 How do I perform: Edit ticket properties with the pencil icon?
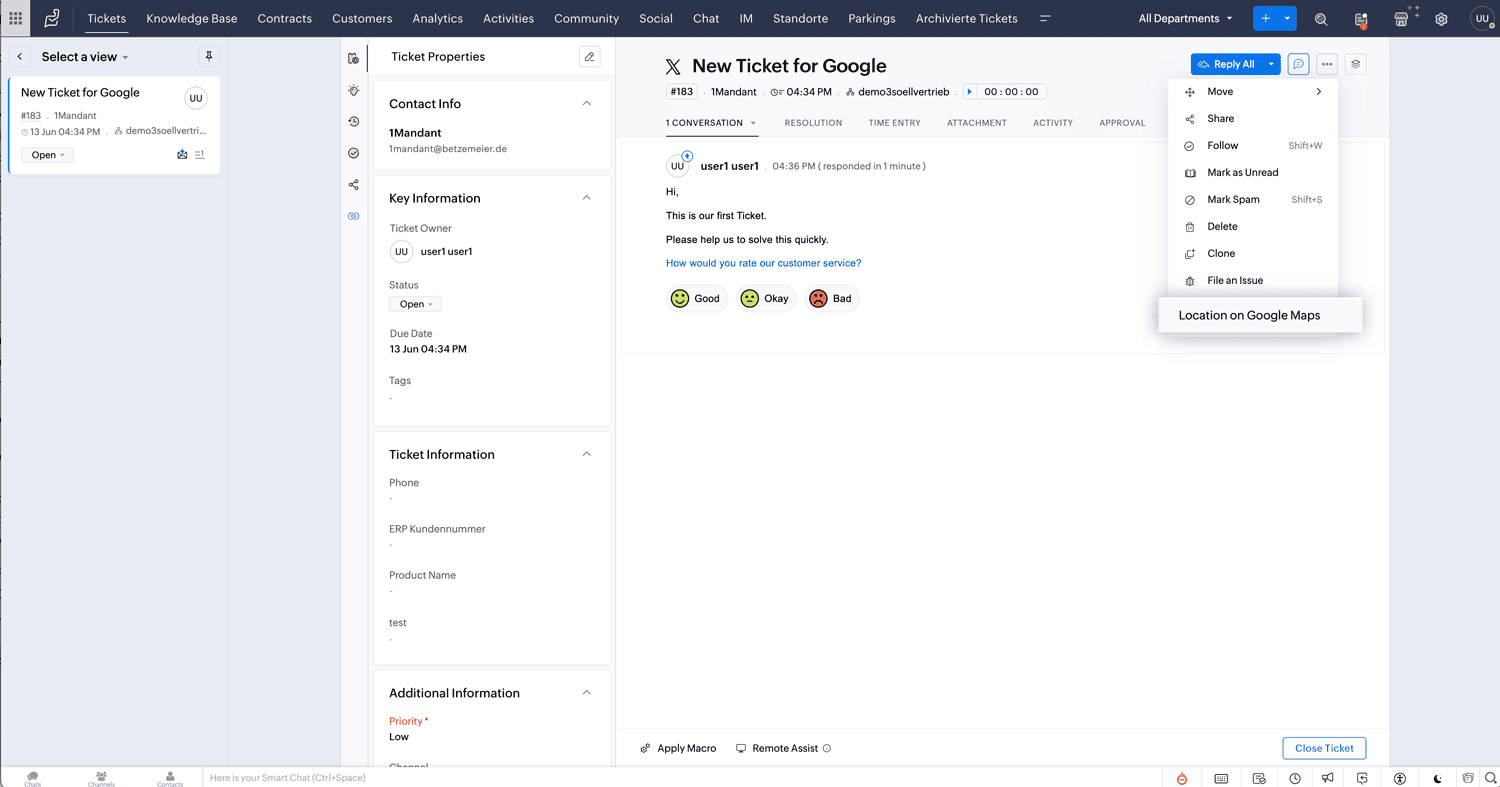tap(590, 57)
